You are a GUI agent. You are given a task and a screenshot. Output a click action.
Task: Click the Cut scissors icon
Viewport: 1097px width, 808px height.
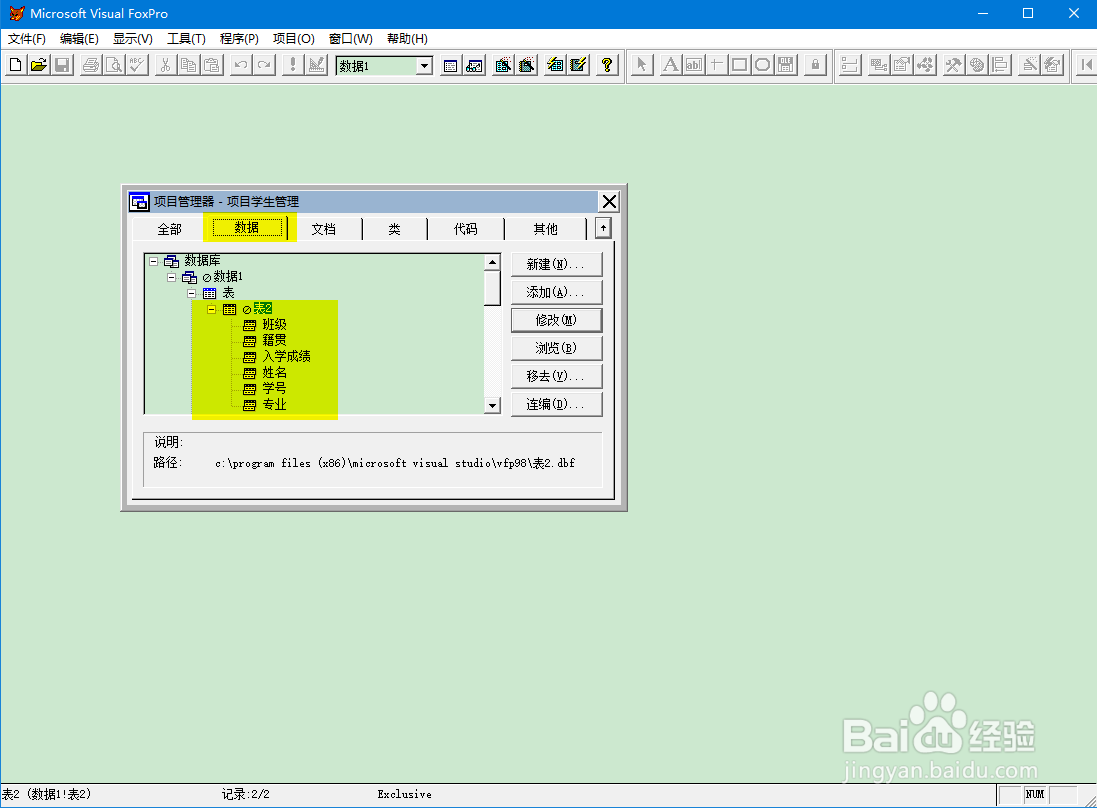point(165,65)
